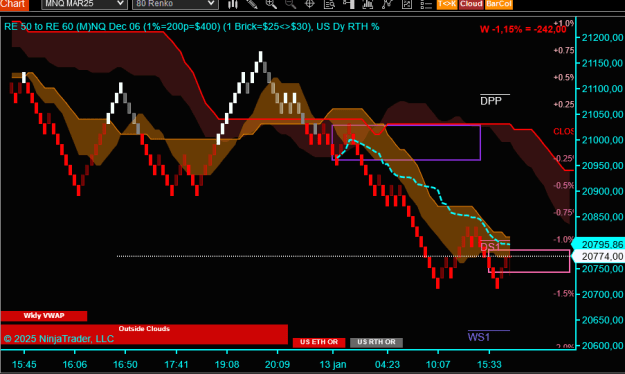This screenshot has width=625, height=374.
Task: Open the chart properties list icon
Action: click(426, 4)
